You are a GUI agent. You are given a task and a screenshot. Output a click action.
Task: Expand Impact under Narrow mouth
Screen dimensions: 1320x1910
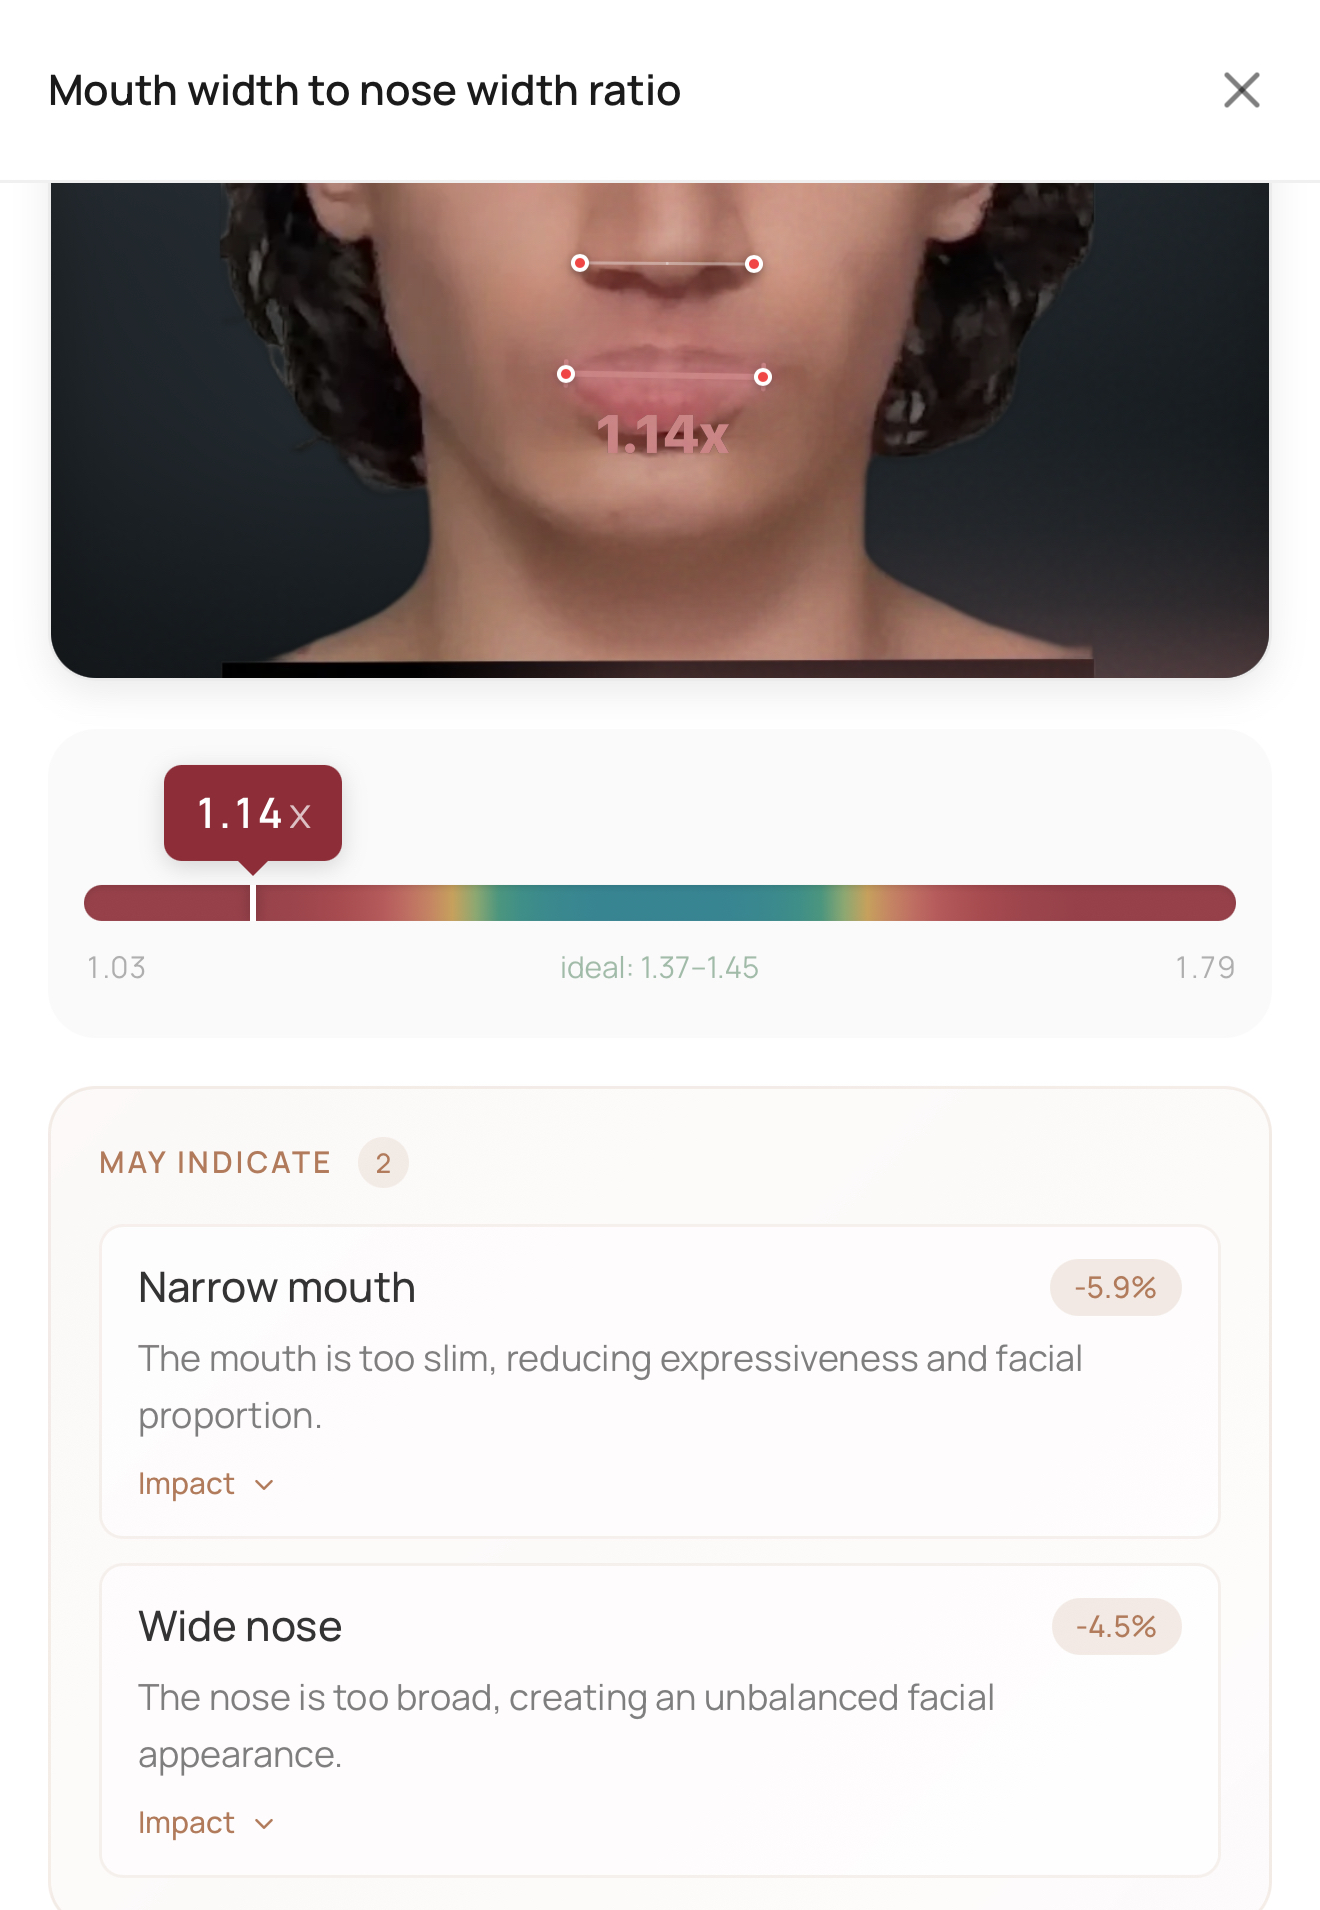click(206, 1484)
